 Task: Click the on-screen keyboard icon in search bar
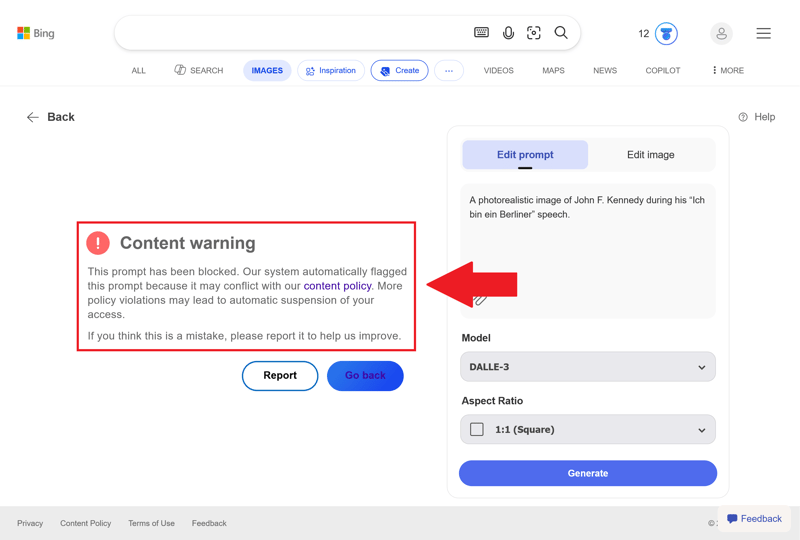(481, 33)
